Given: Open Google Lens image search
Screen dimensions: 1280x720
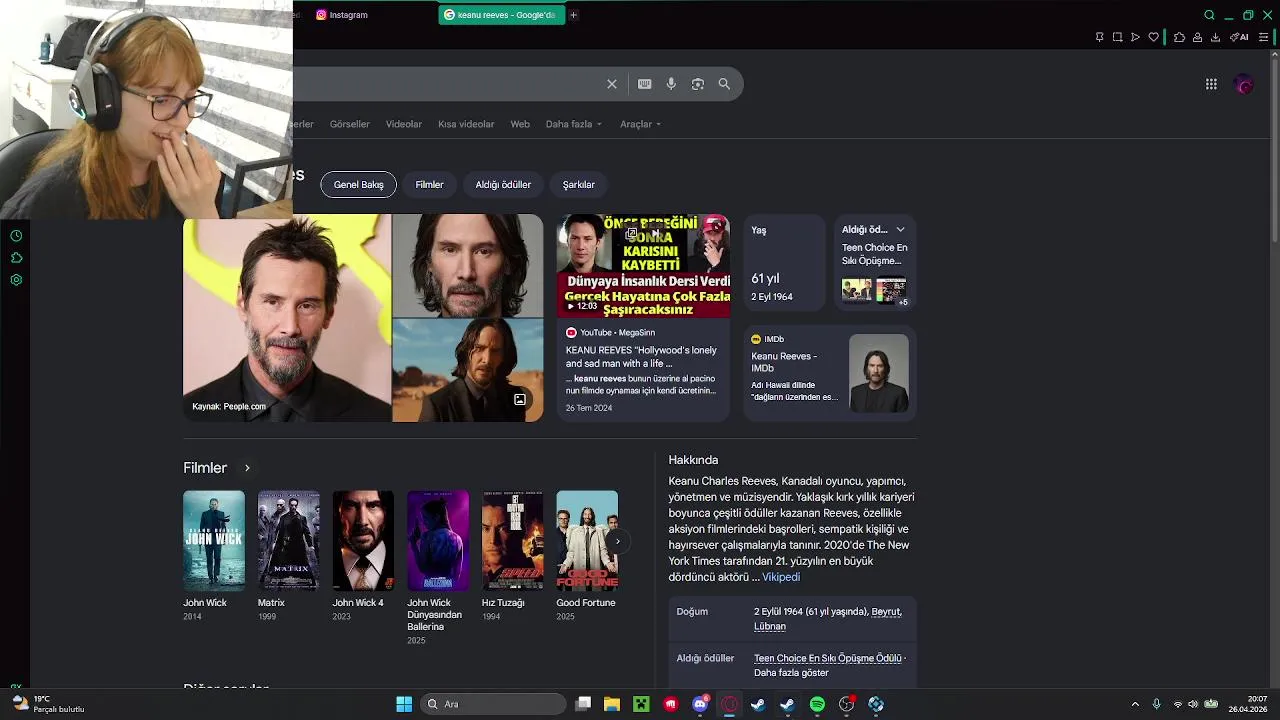Looking at the screenshot, I should pyautogui.click(x=698, y=84).
